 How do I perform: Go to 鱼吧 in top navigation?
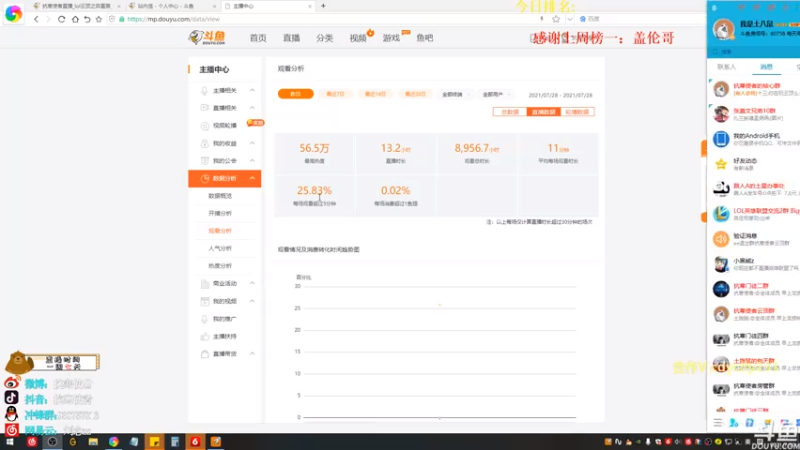(424, 38)
